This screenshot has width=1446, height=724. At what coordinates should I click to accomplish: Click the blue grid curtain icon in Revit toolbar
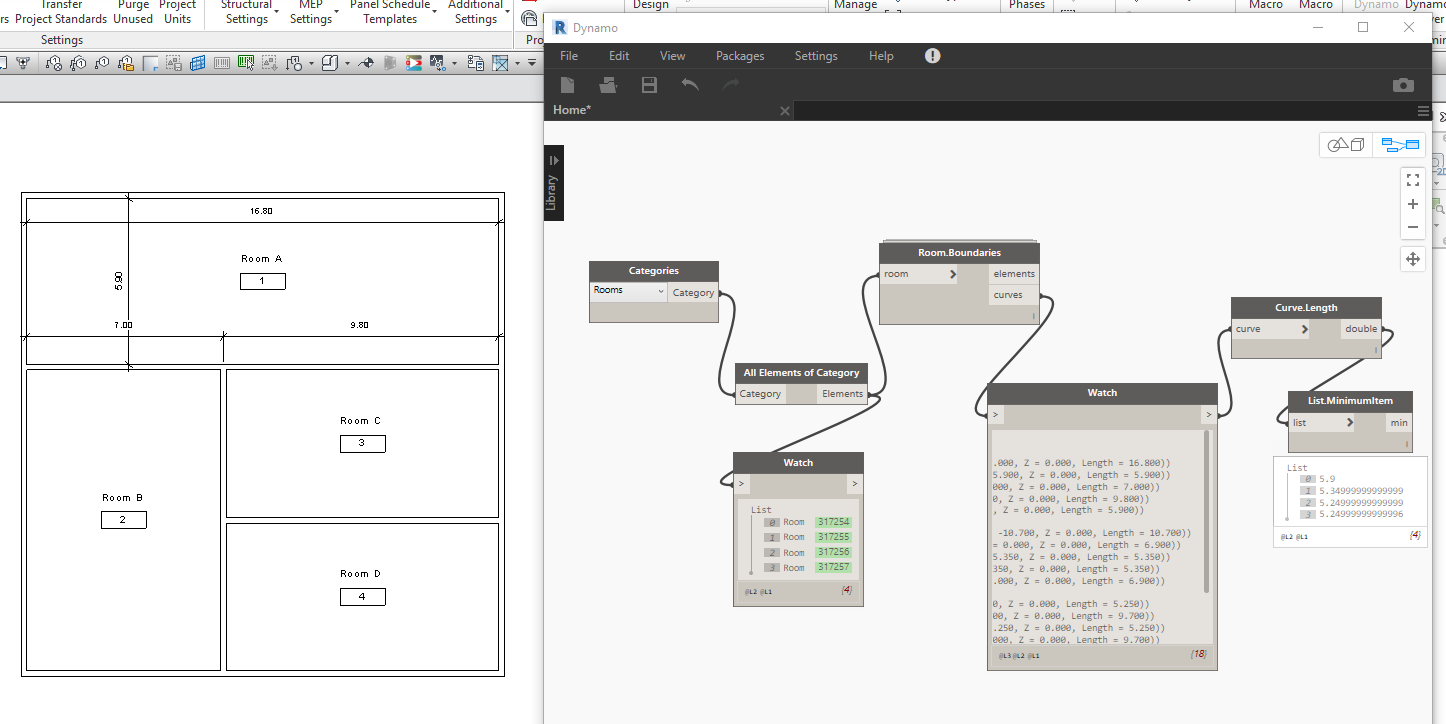point(198,64)
